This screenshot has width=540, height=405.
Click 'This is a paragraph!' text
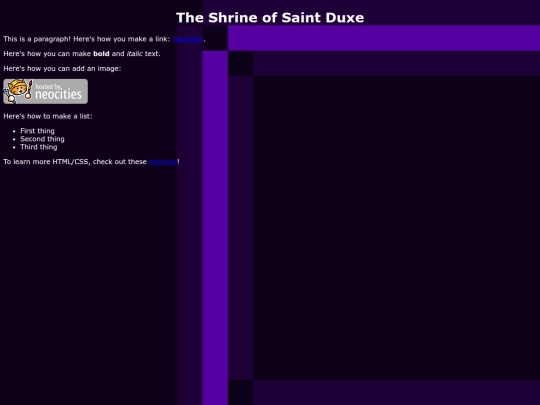[x=37, y=39]
